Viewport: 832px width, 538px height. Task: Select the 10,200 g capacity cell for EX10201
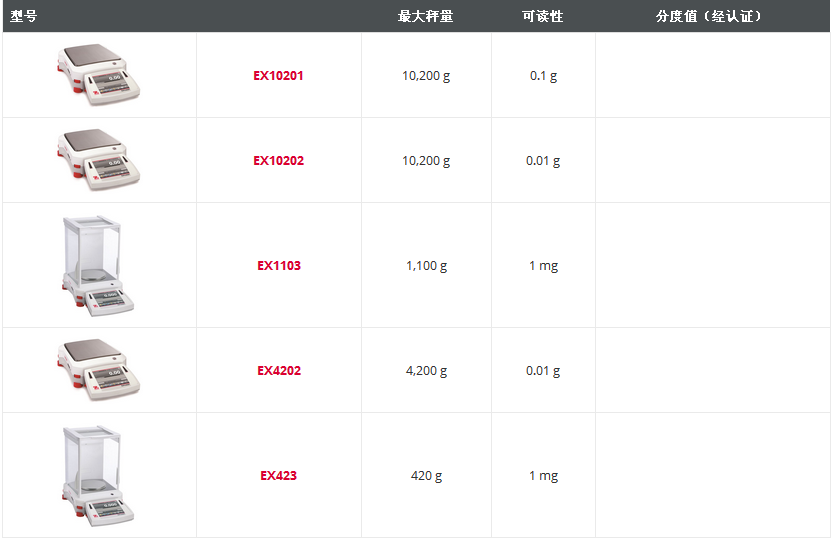coord(426,76)
